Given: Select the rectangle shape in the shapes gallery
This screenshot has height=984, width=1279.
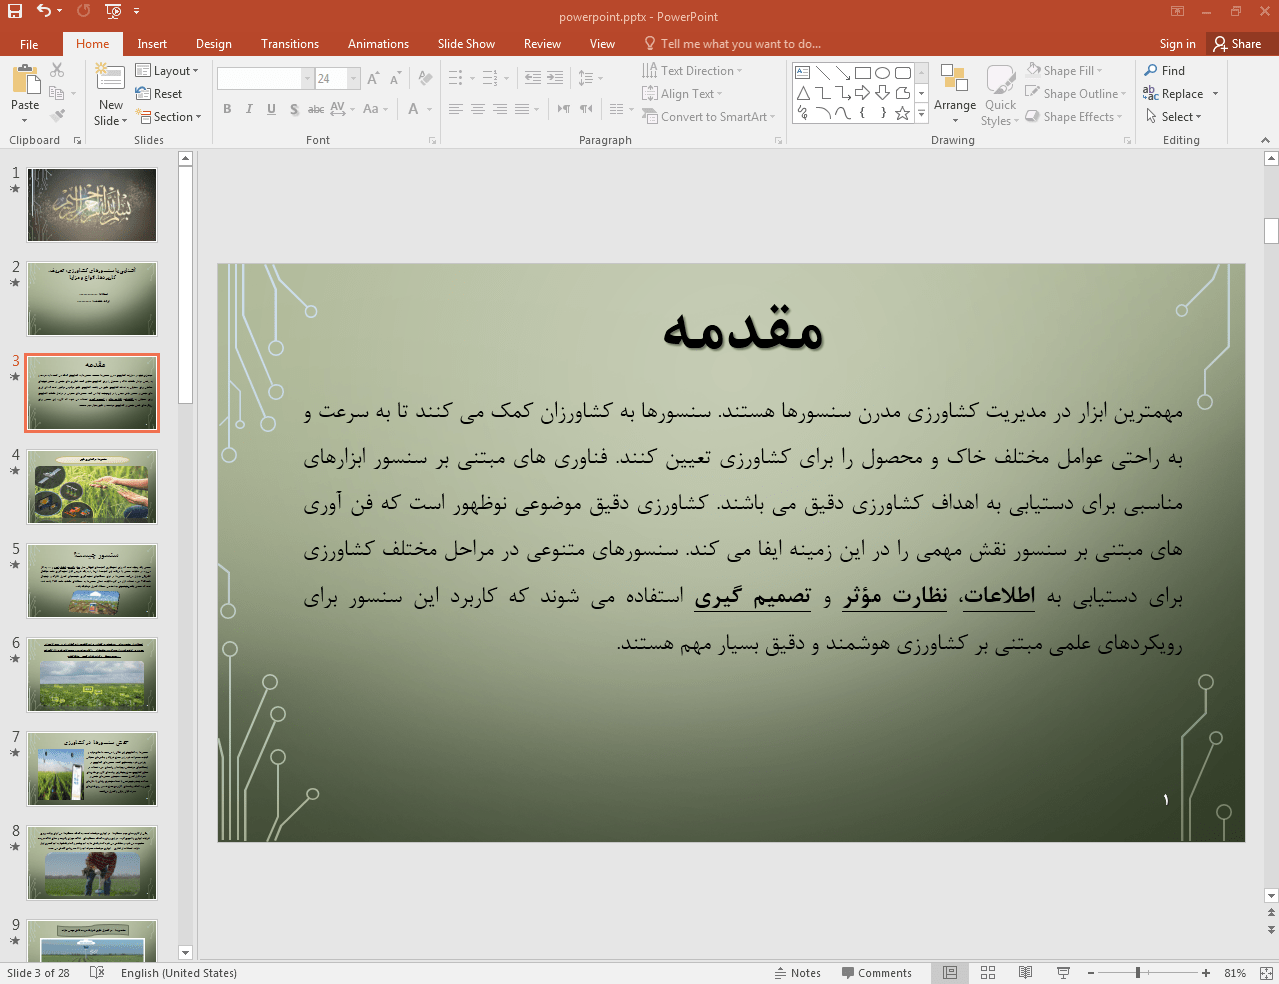Looking at the screenshot, I should 862,73.
